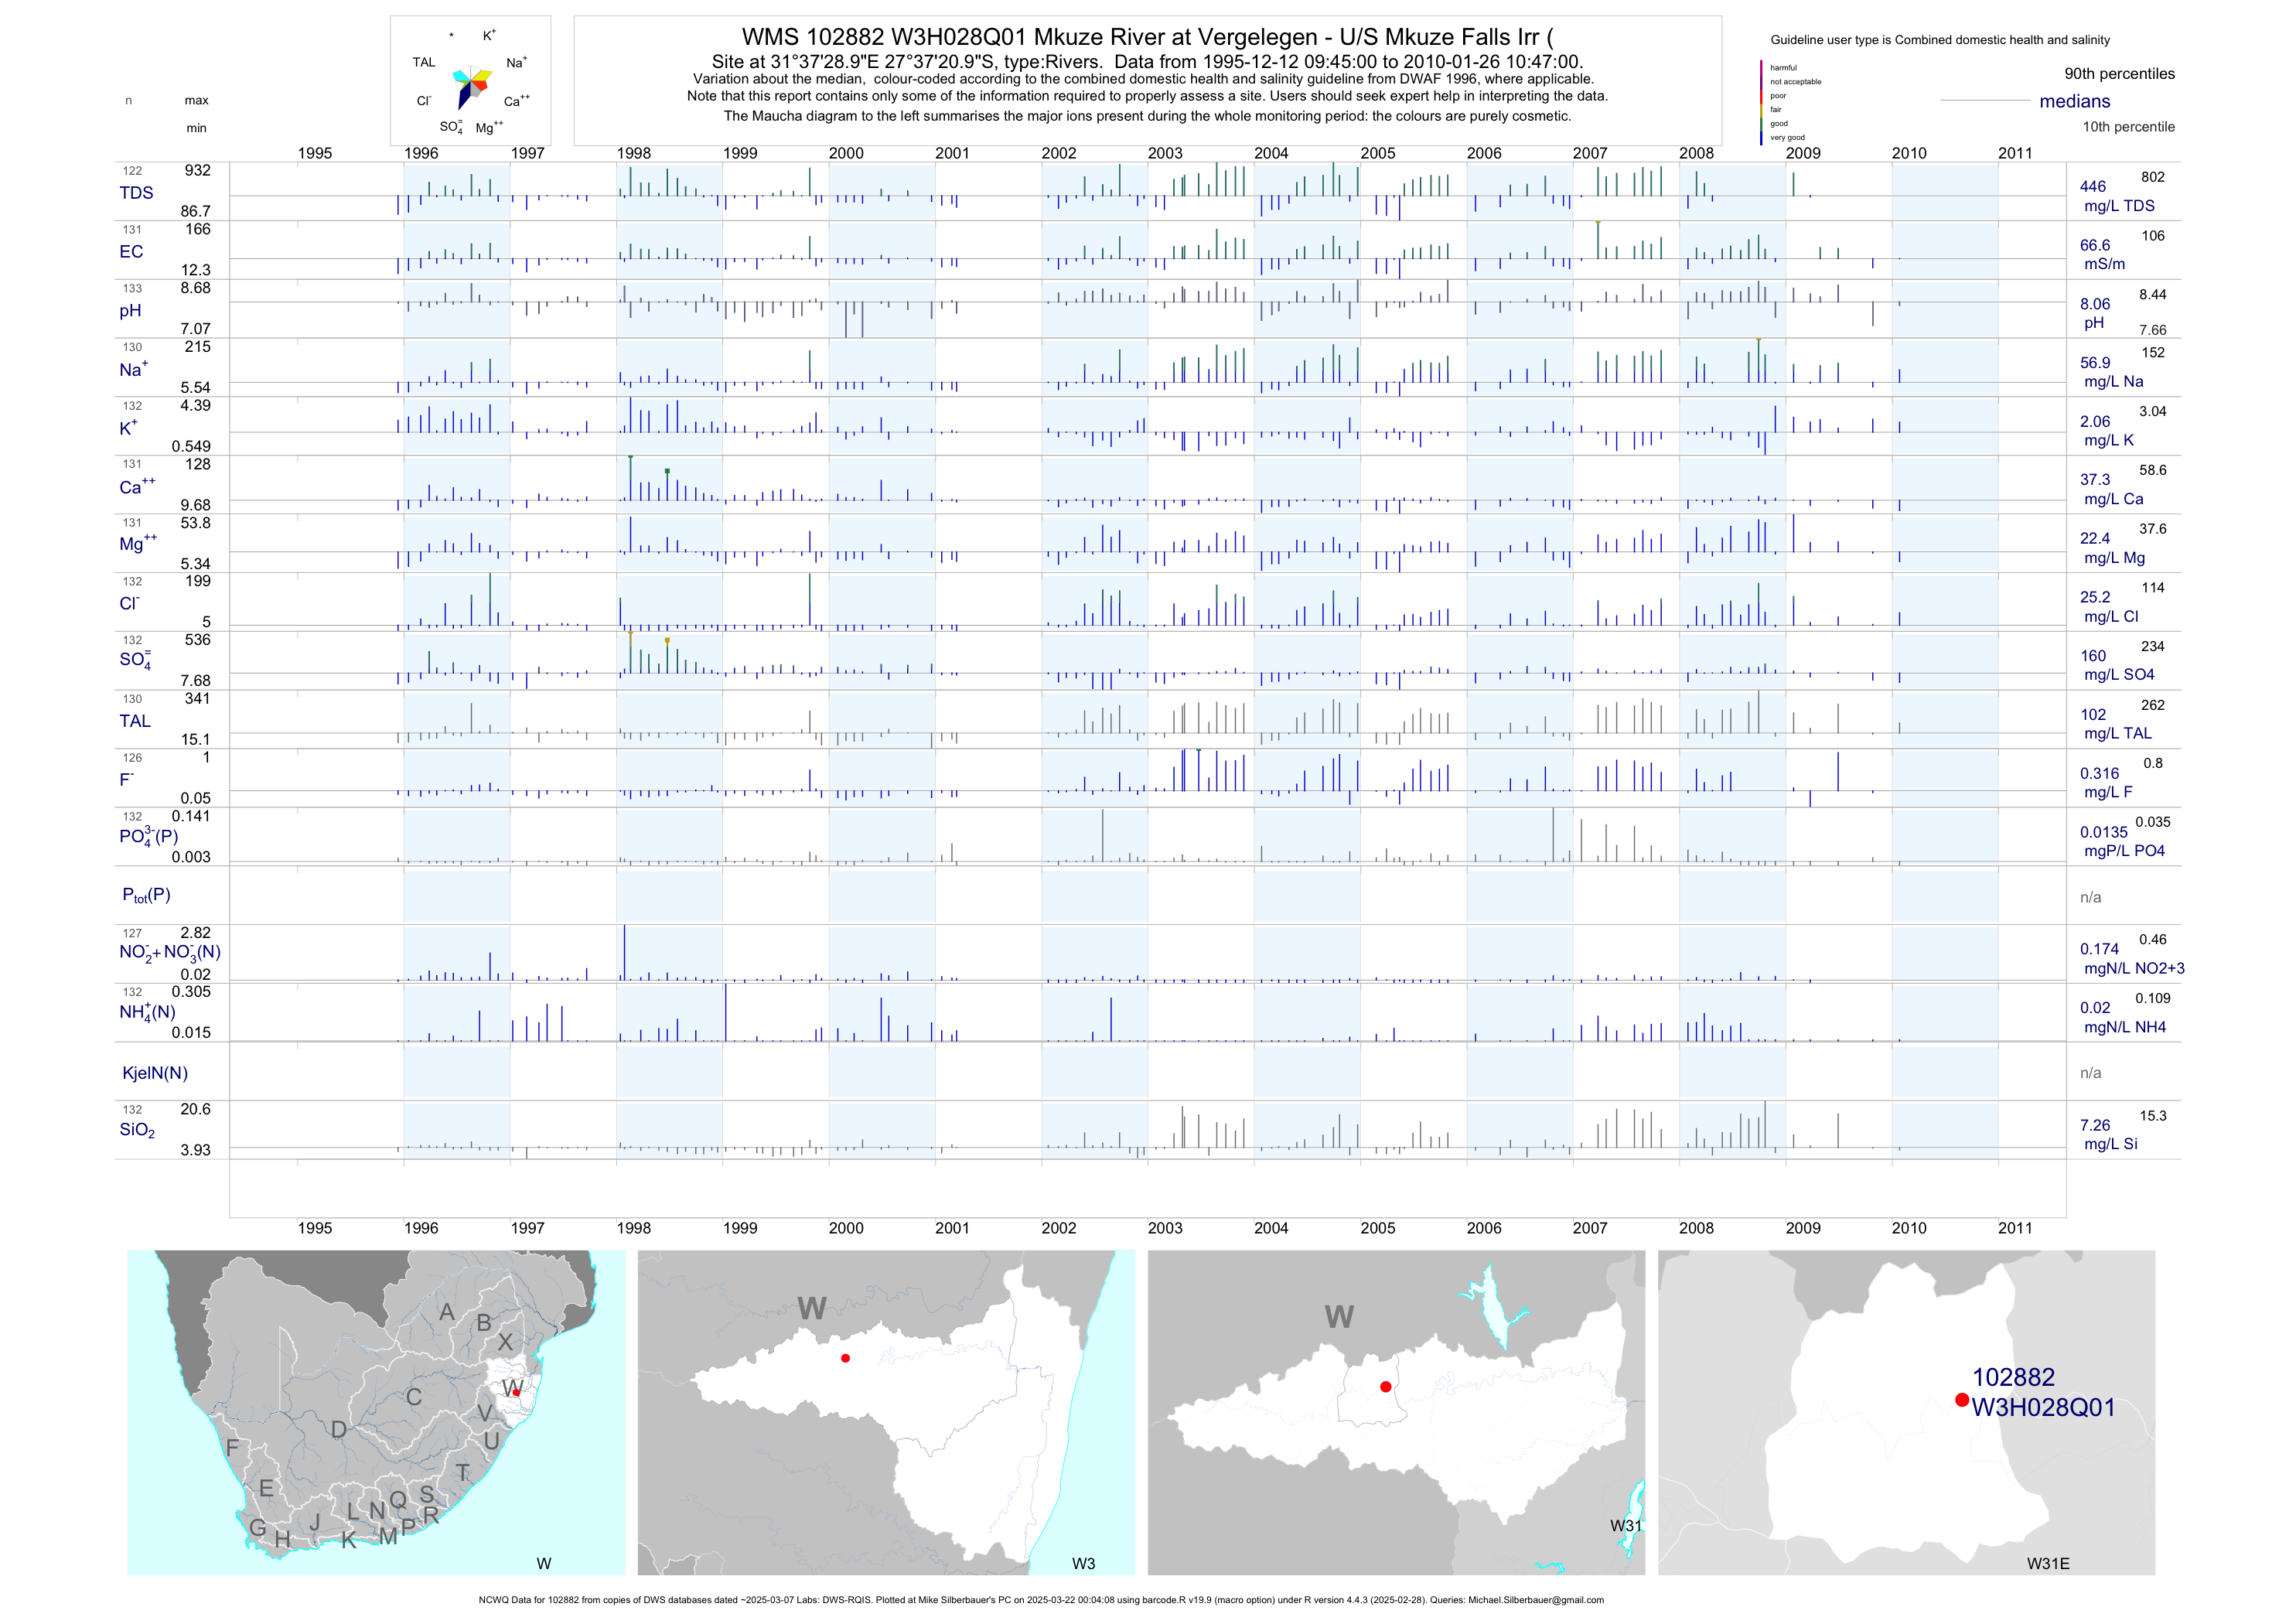The image size is (2296, 1624).
Task: Open the W31E catchment map thumbnail
Action: coord(1906,1412)
